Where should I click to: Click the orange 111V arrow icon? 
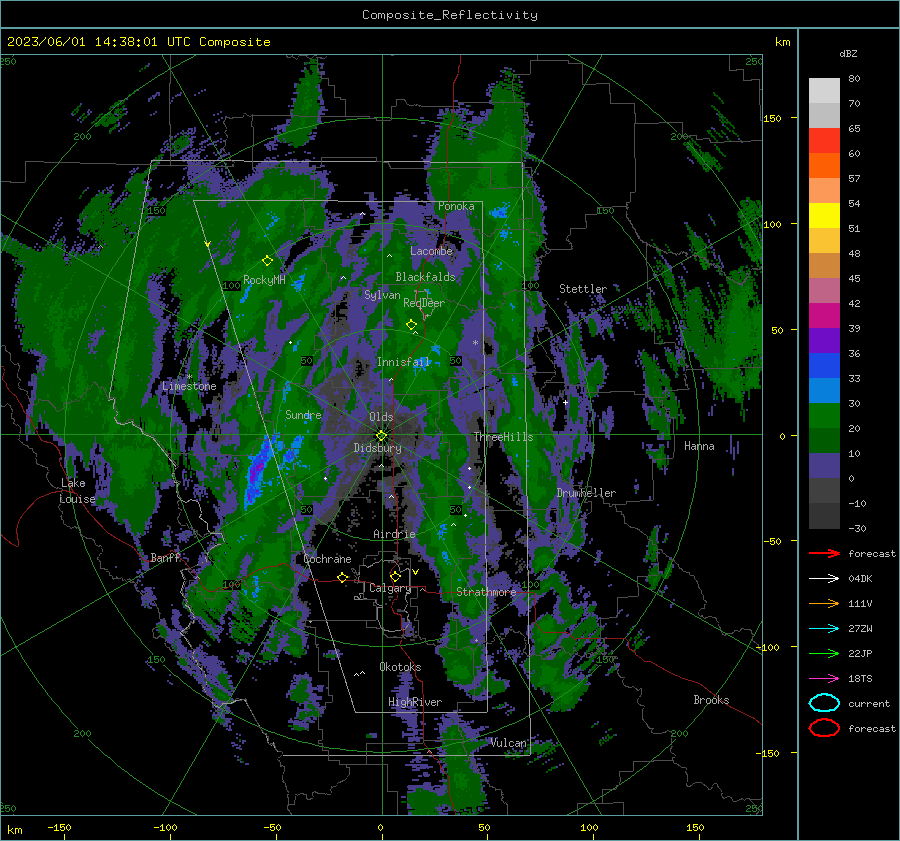tap(824, 603)
